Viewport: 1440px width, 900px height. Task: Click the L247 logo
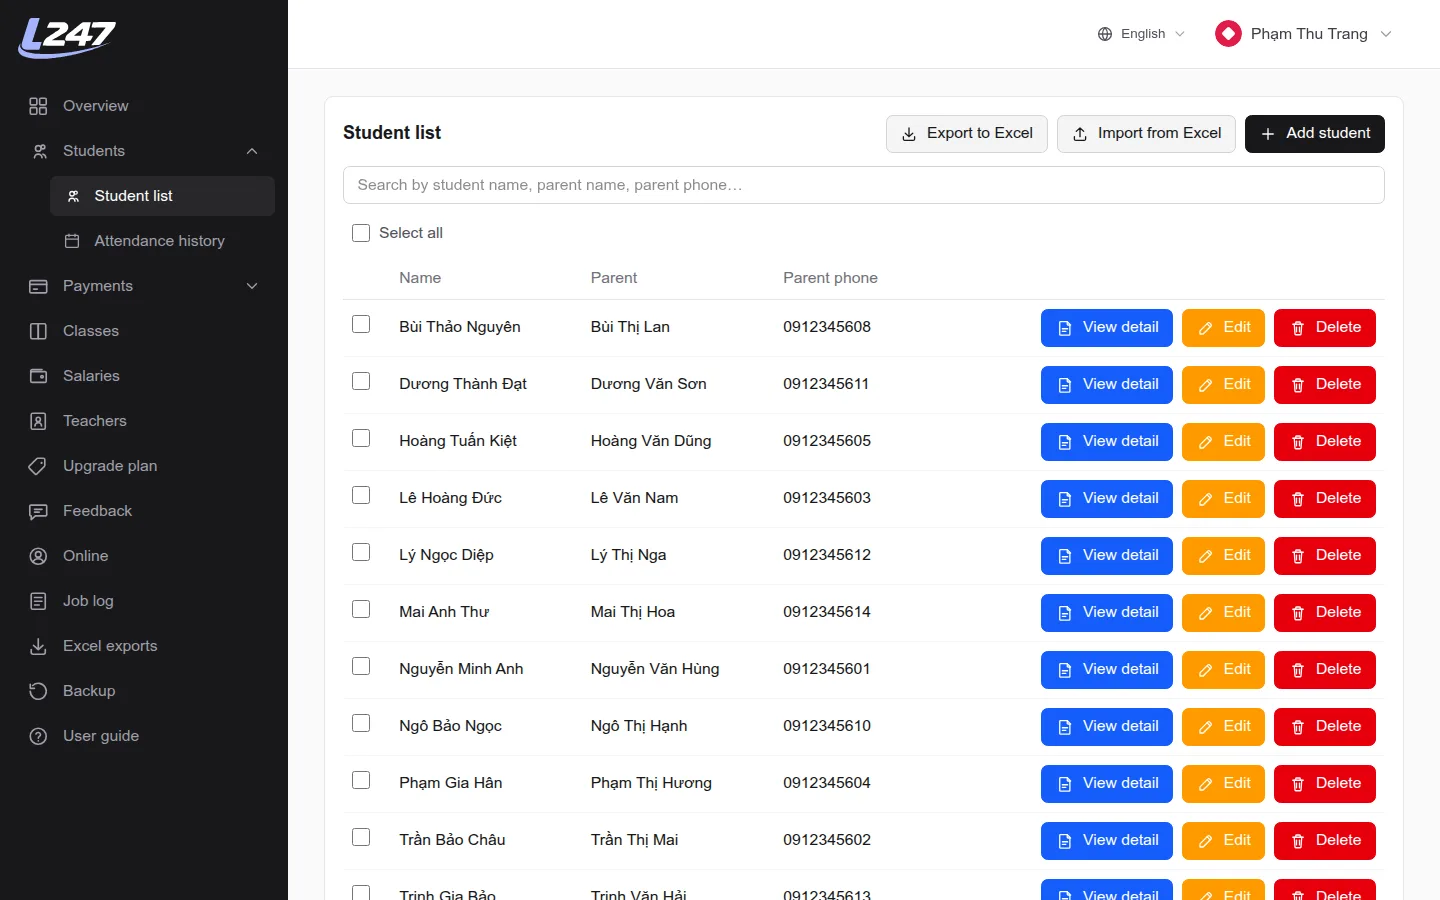(x=67, y=37)
